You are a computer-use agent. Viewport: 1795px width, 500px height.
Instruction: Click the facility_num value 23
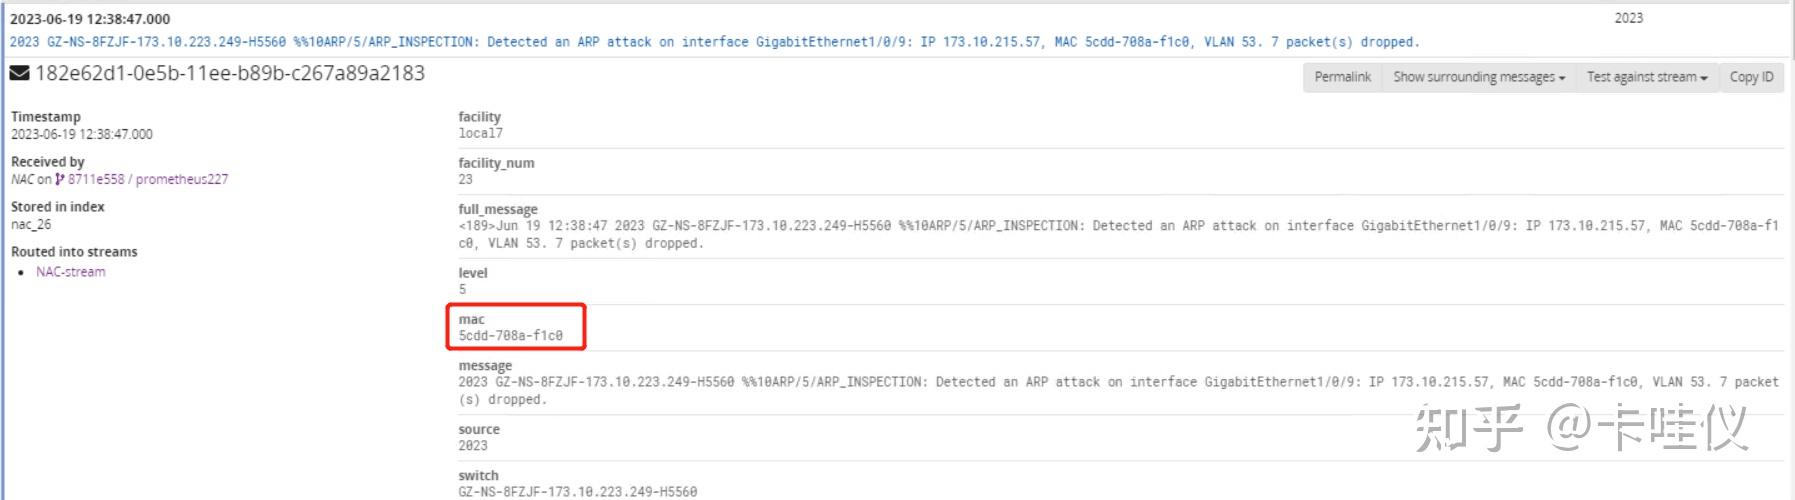(x=466, y=179)
